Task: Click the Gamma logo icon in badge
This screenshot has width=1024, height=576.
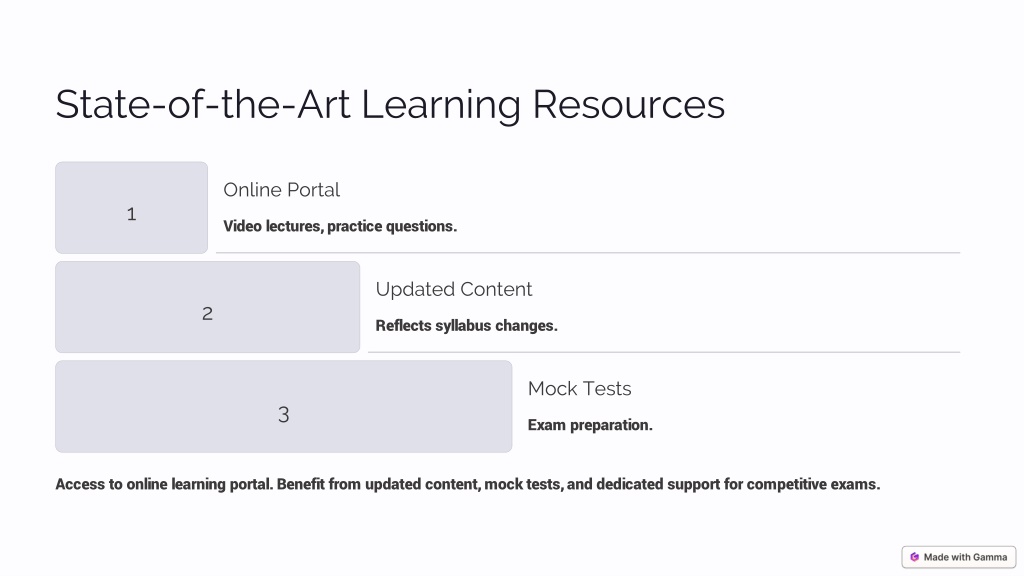Action: pyautogui.click(x=914, y=557)
